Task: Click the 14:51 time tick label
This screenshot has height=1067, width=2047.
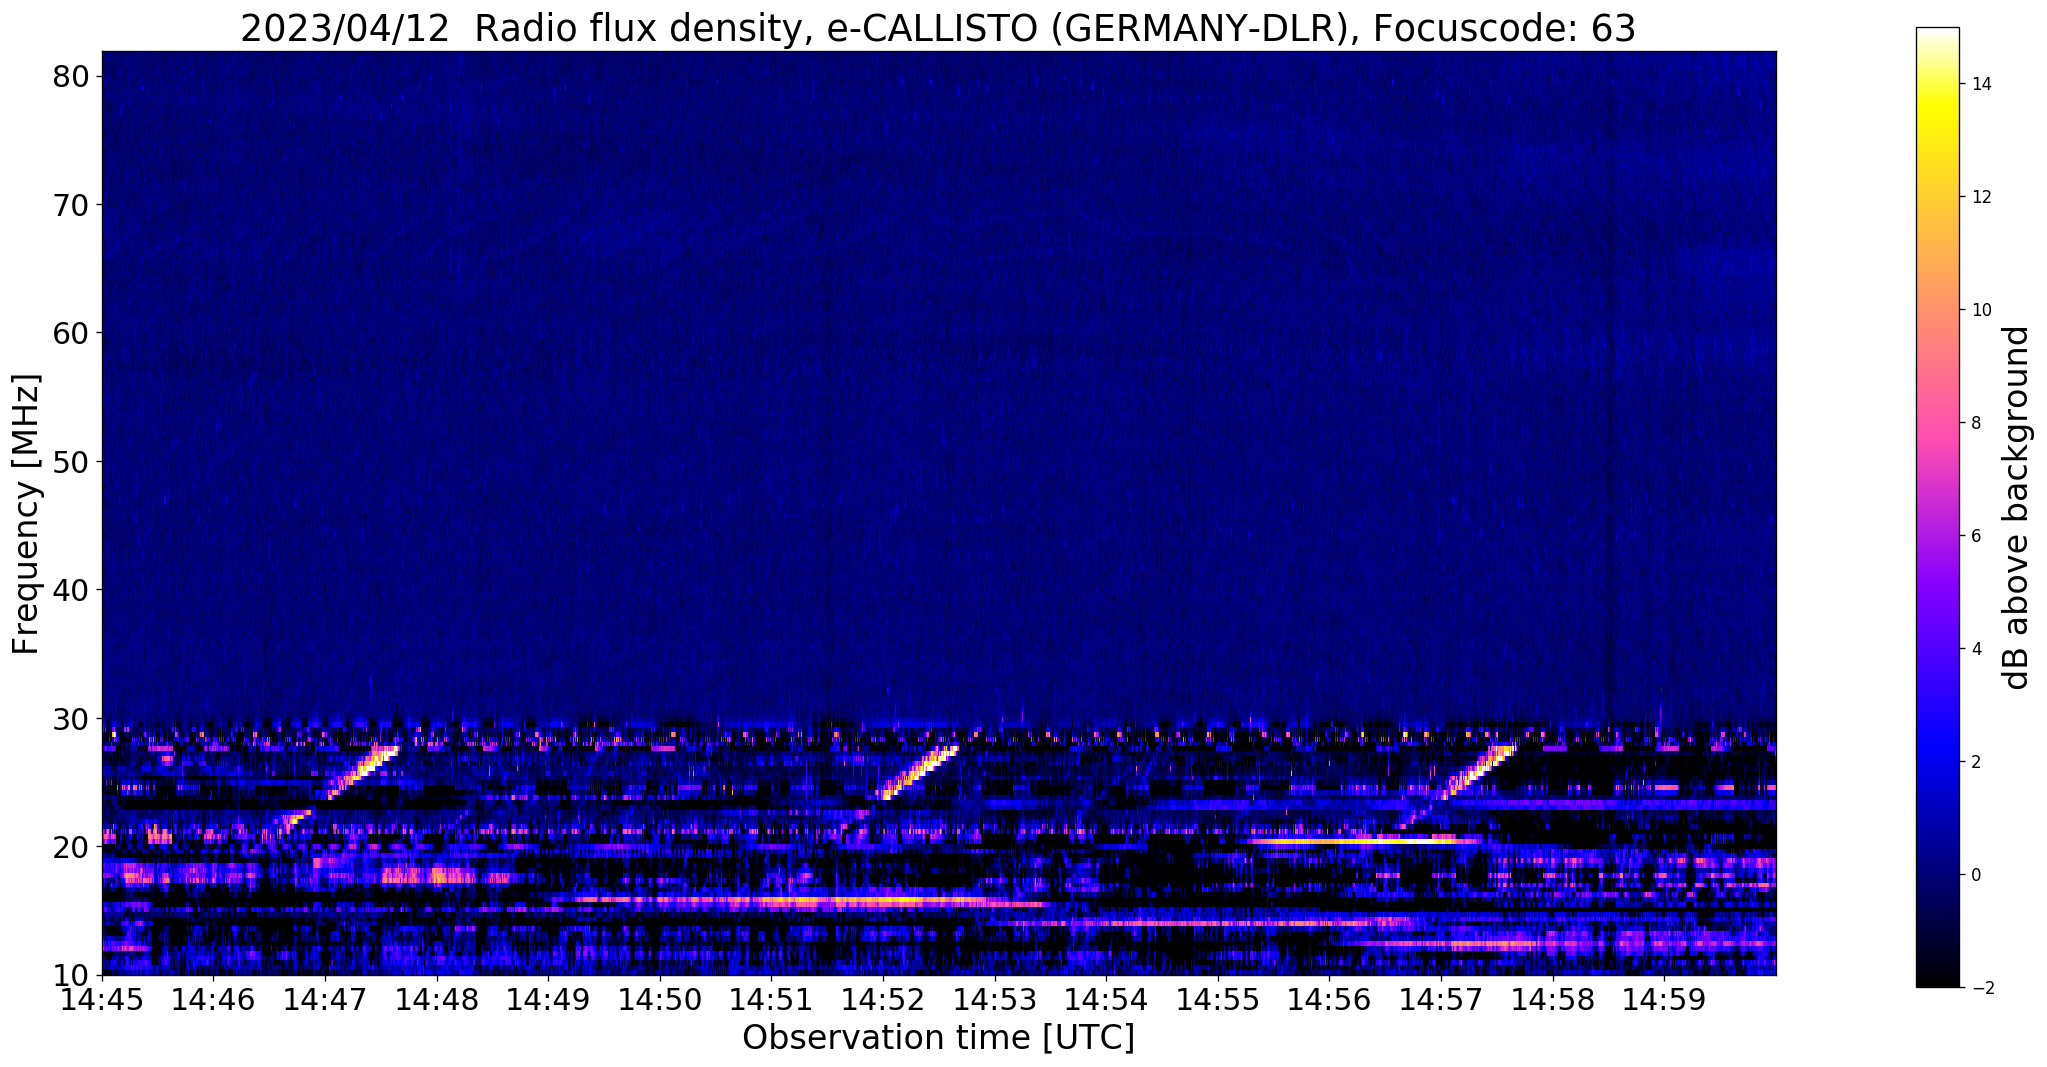Action: [x=772, y=1000]
